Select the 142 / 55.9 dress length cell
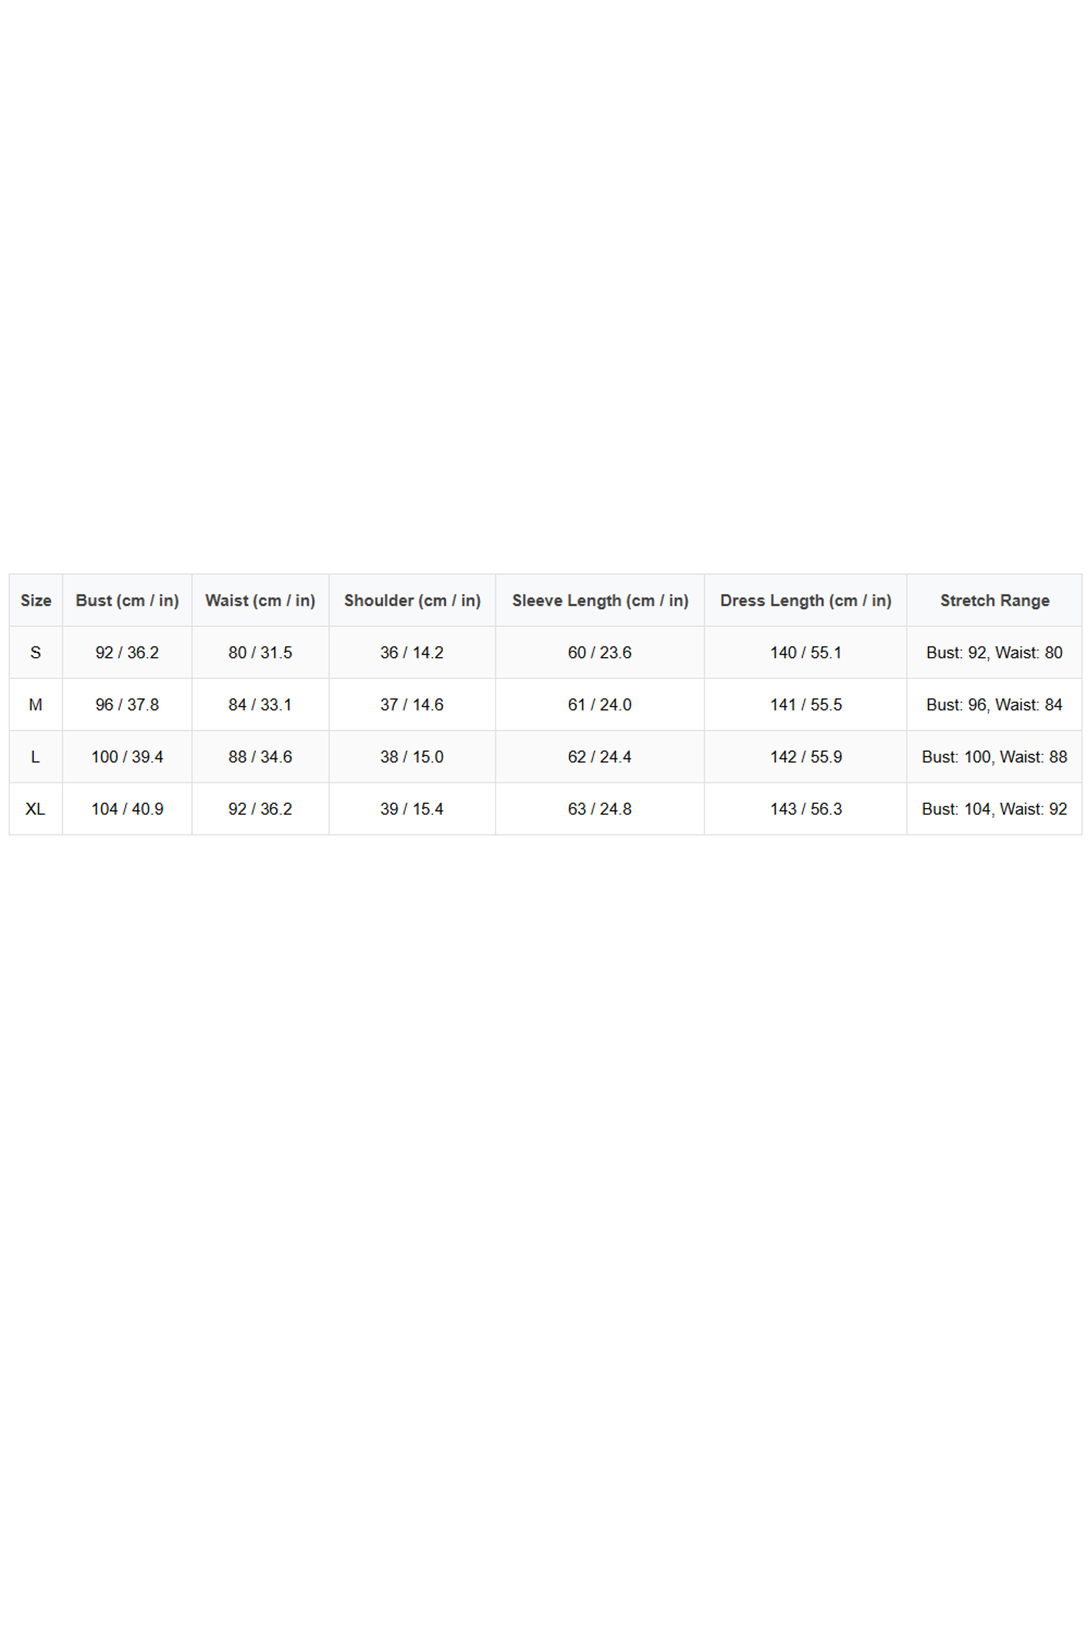This screenshot has width=1088, height=1632. pos(805,756)
